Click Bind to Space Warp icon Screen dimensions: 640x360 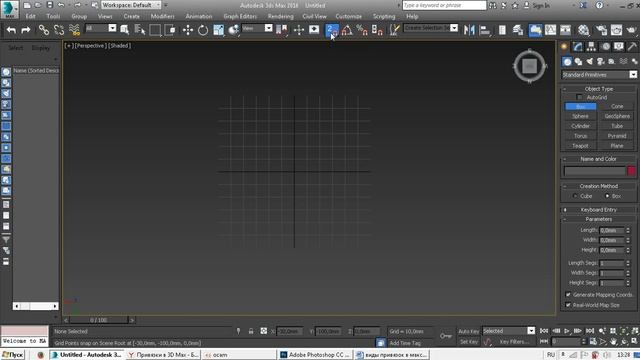click(x=74, y=30)
